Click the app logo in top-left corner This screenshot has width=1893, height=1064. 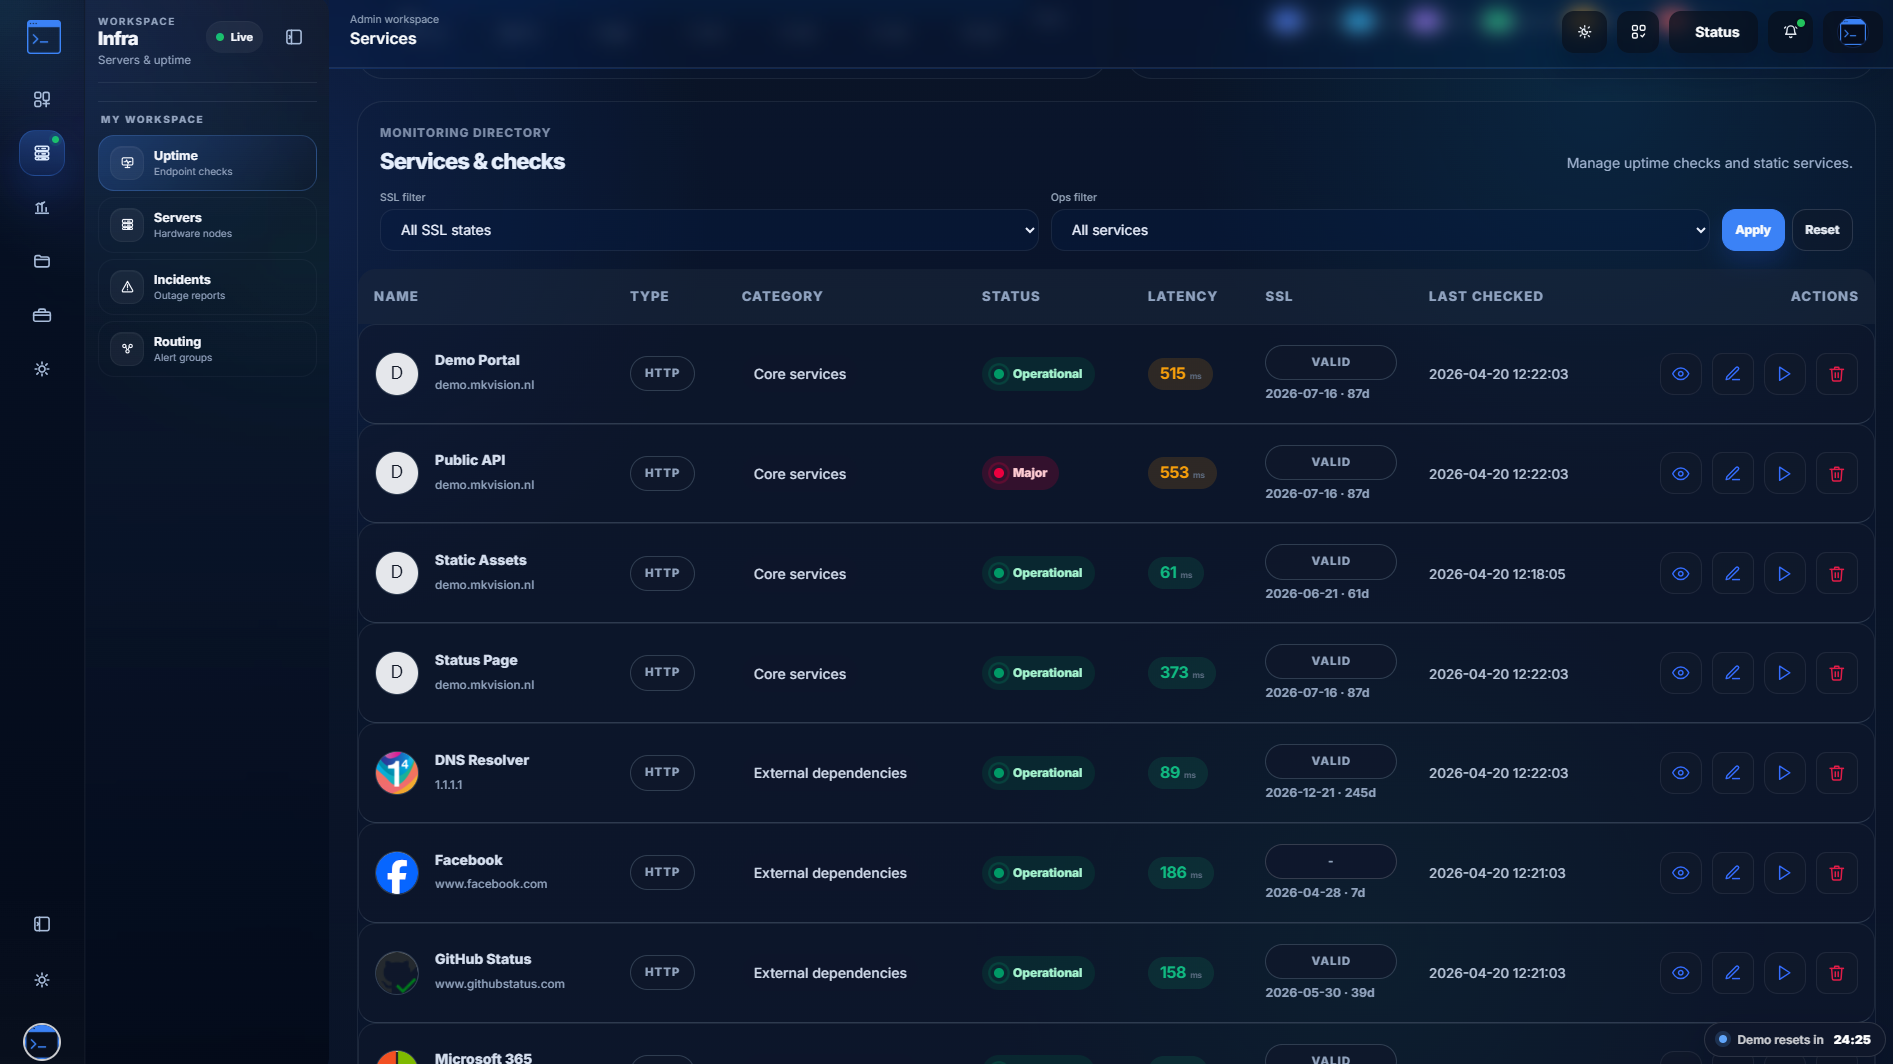point(44,37)
